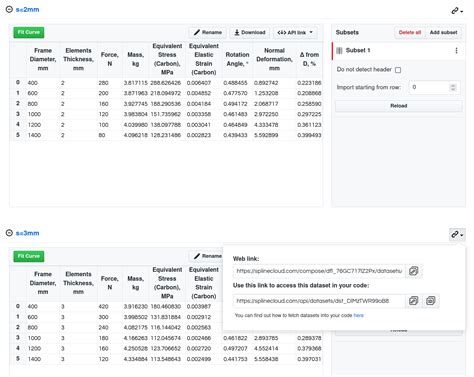Click mass value 3.871963
The width and height of the screenshot is (474, 377).
pos(136,93)
